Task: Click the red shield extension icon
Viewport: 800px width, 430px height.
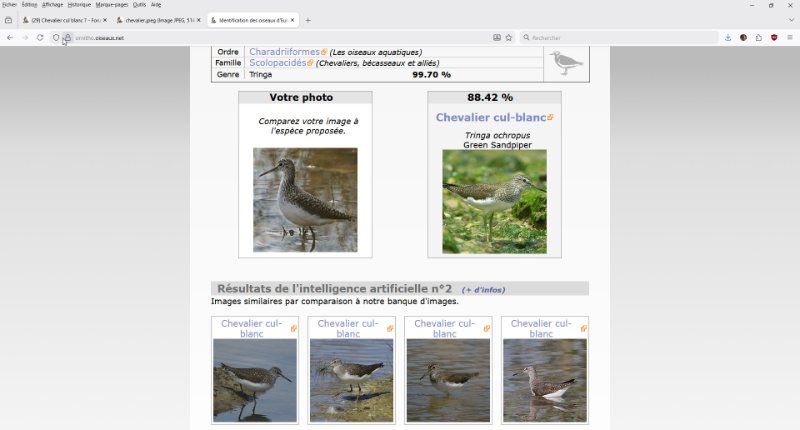Action: point(773,38)
